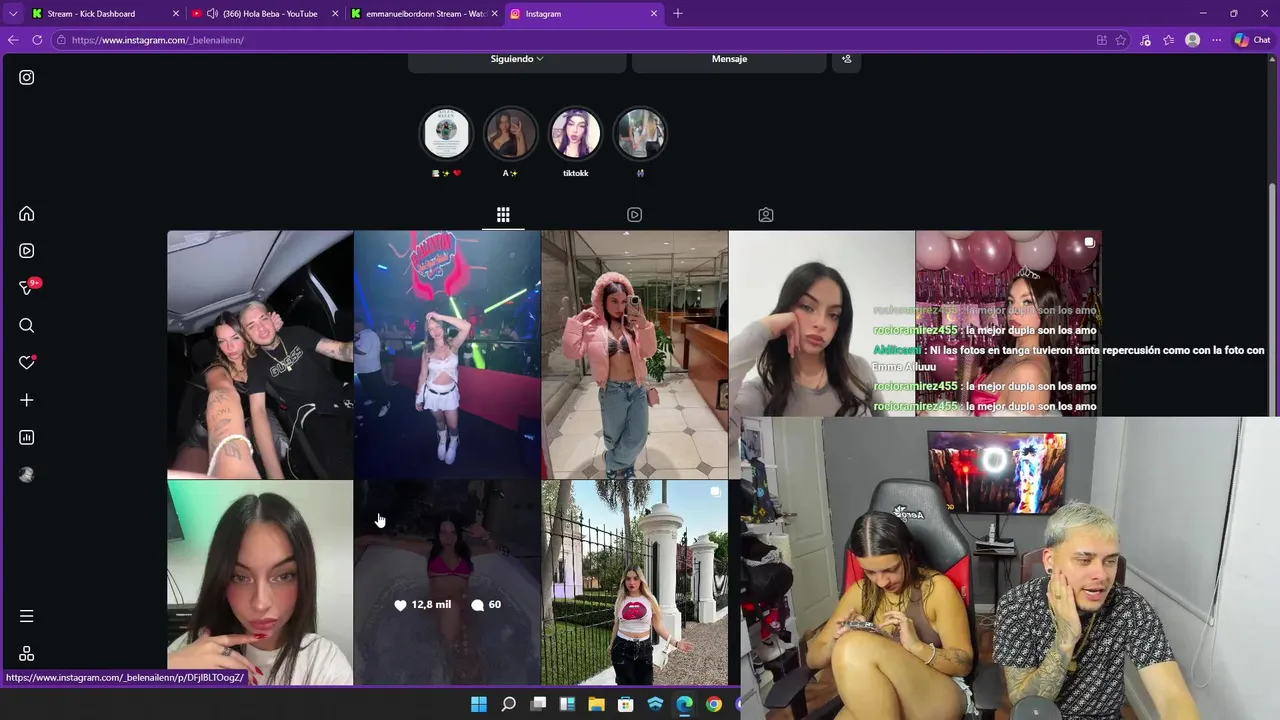Open Copilot Chat button

(x=1252, y=40)
